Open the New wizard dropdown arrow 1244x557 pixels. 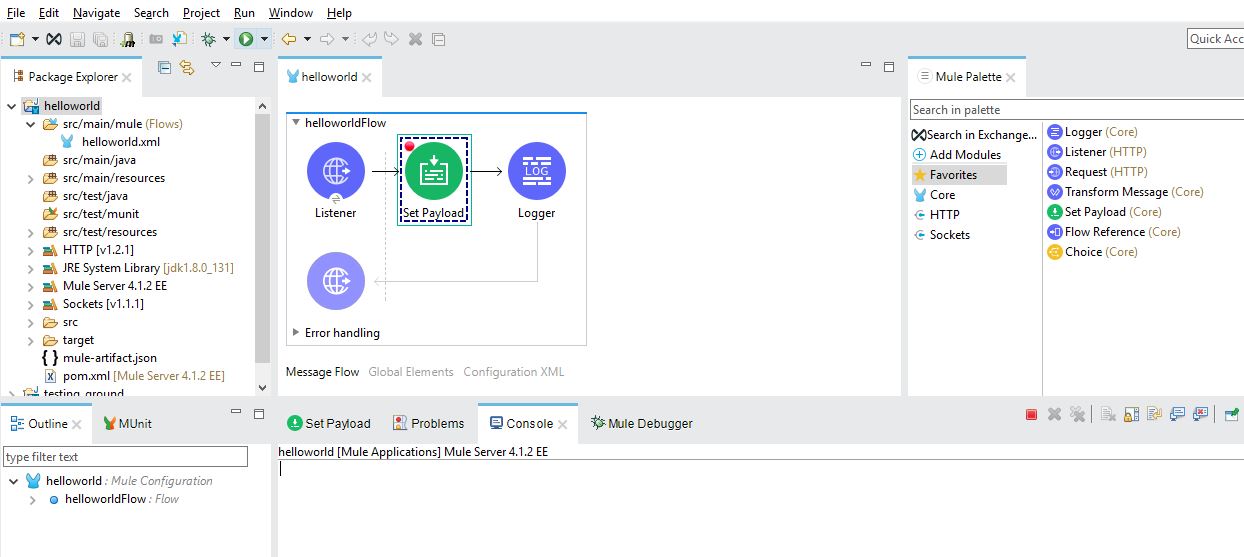(x=35, y=39)
